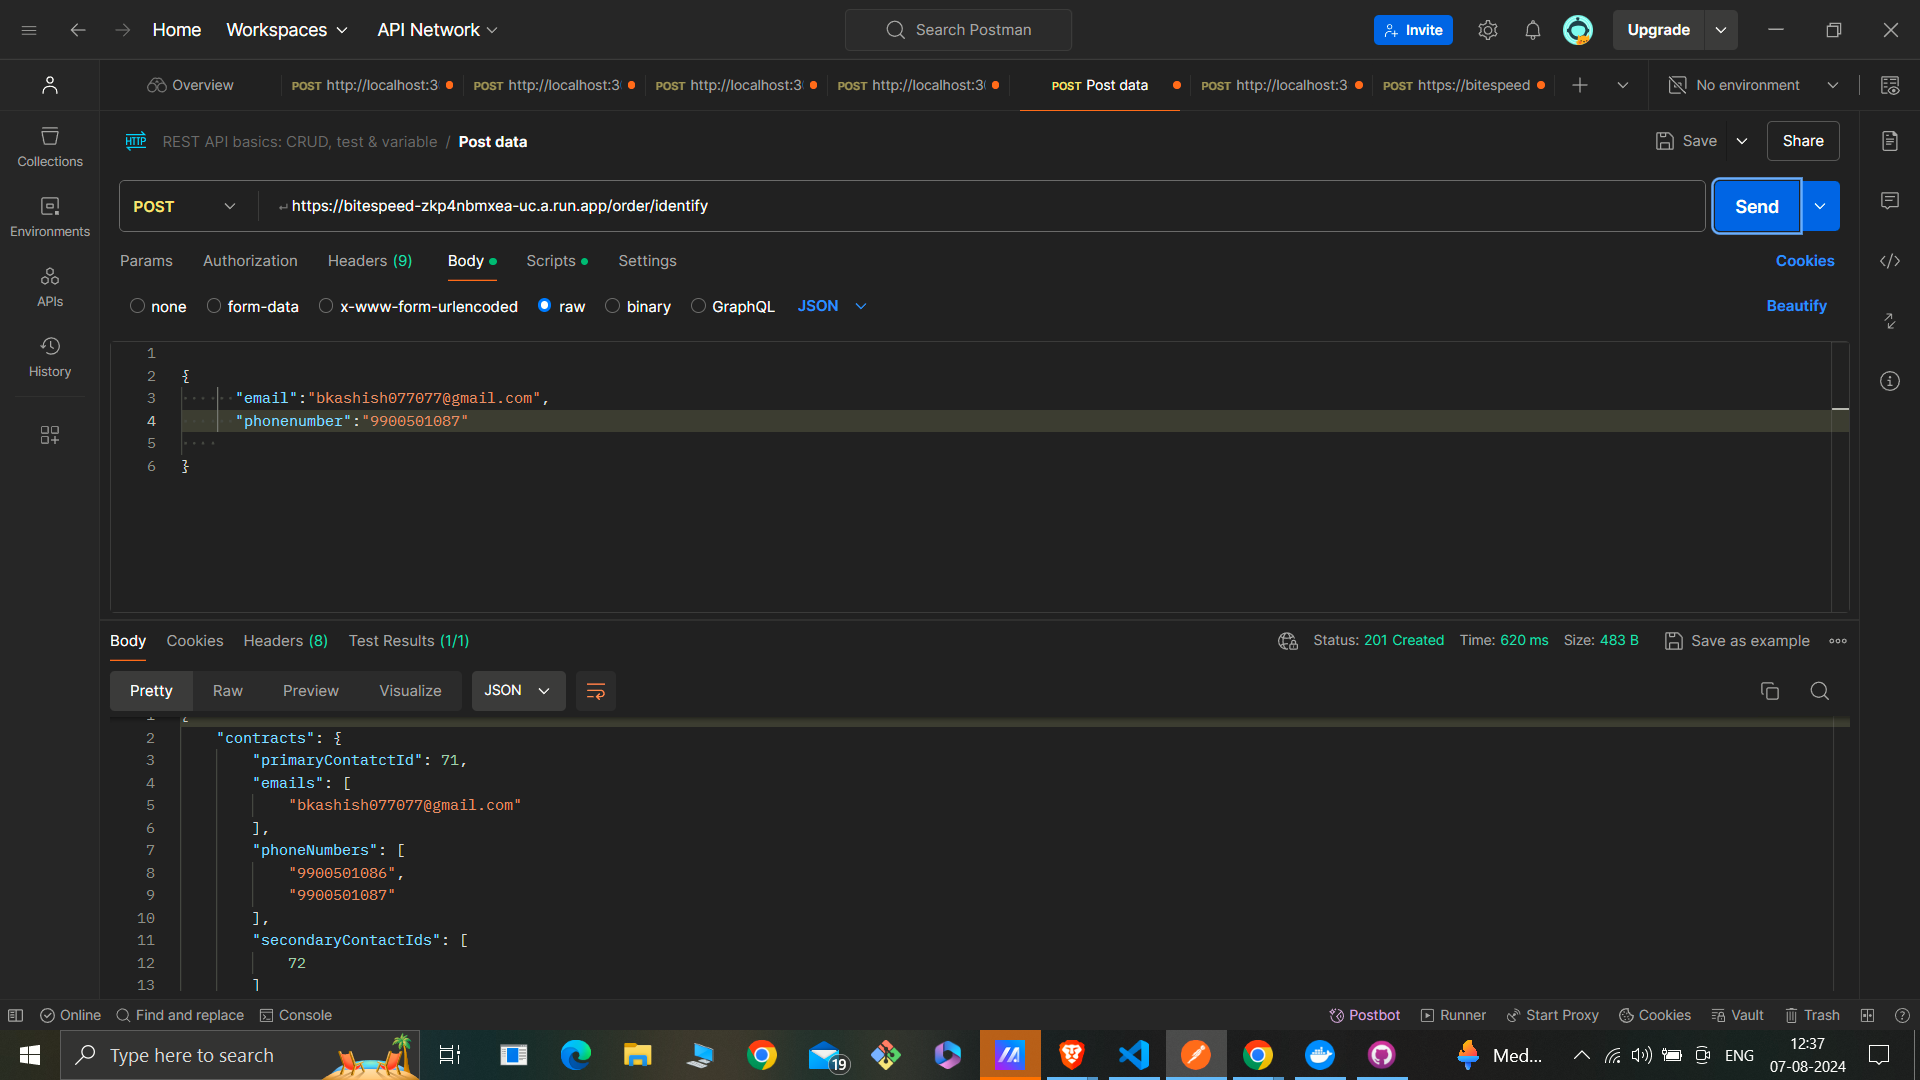Screen dimensions: 1920x1080
Task: Click the code snippet icon
Action: 1889,261
